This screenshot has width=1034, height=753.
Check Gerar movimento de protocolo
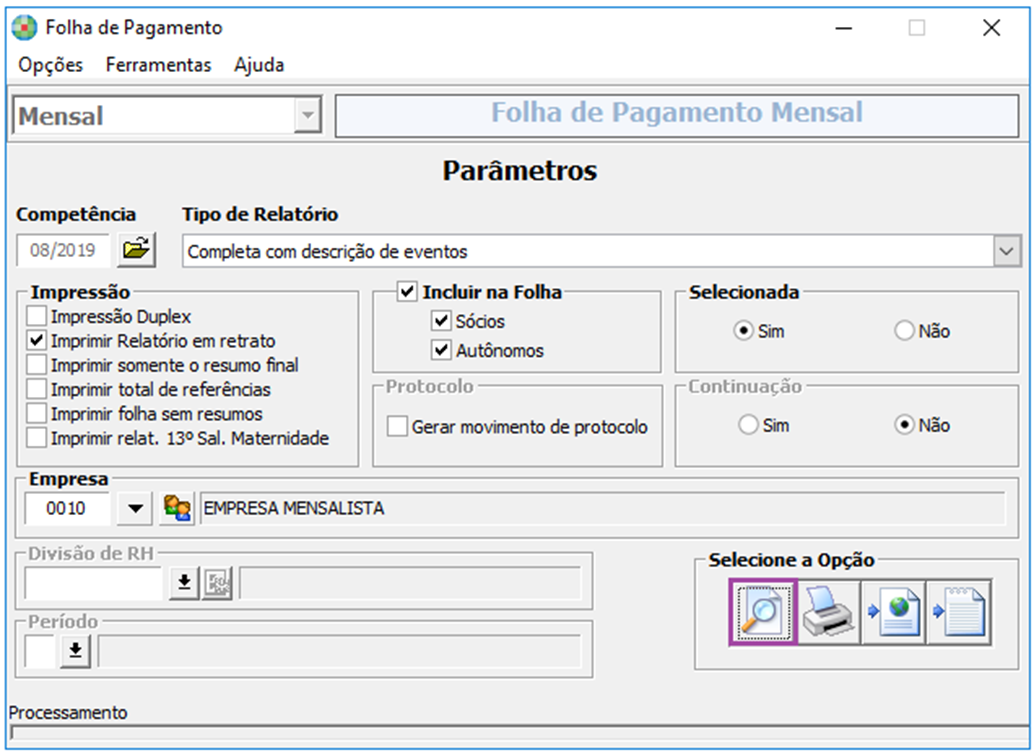coord(398,427)
